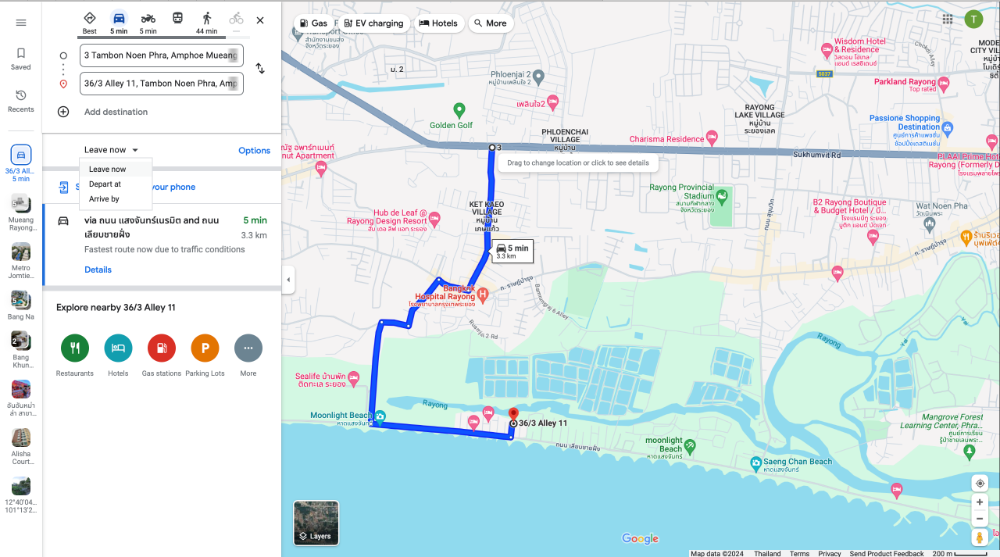Click Moonlight Beach camera marker
Screen dimensions: 1000x557
click(380, 417)
